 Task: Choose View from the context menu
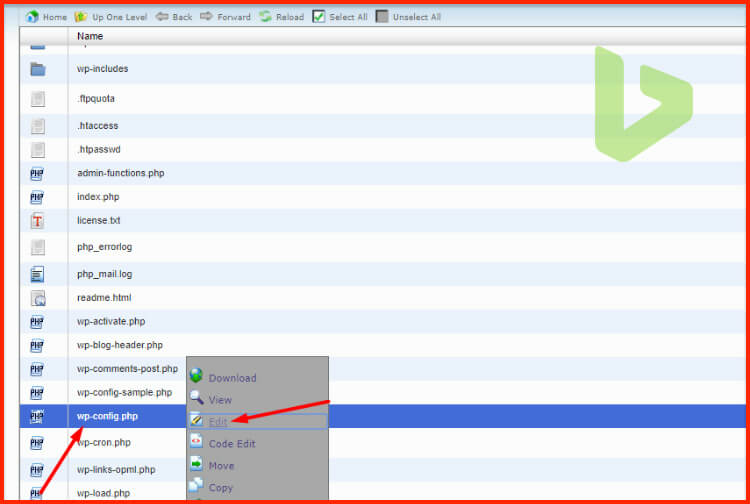coord(220,400)
